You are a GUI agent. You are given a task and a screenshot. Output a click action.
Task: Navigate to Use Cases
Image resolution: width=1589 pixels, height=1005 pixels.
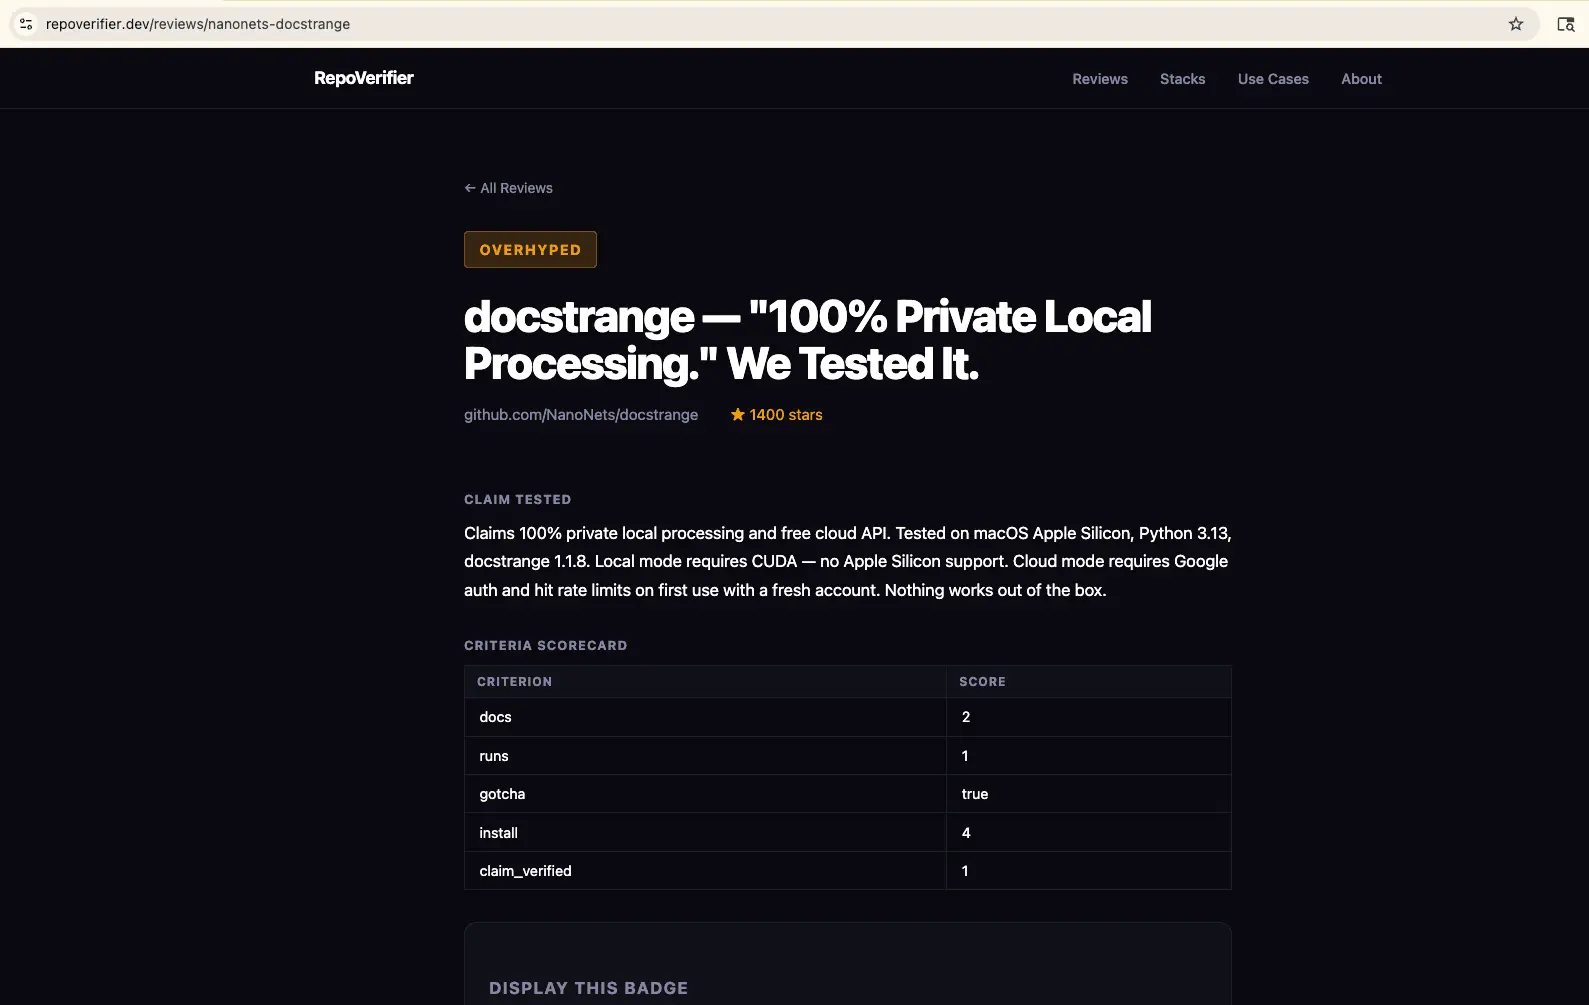coord(1273,79)
